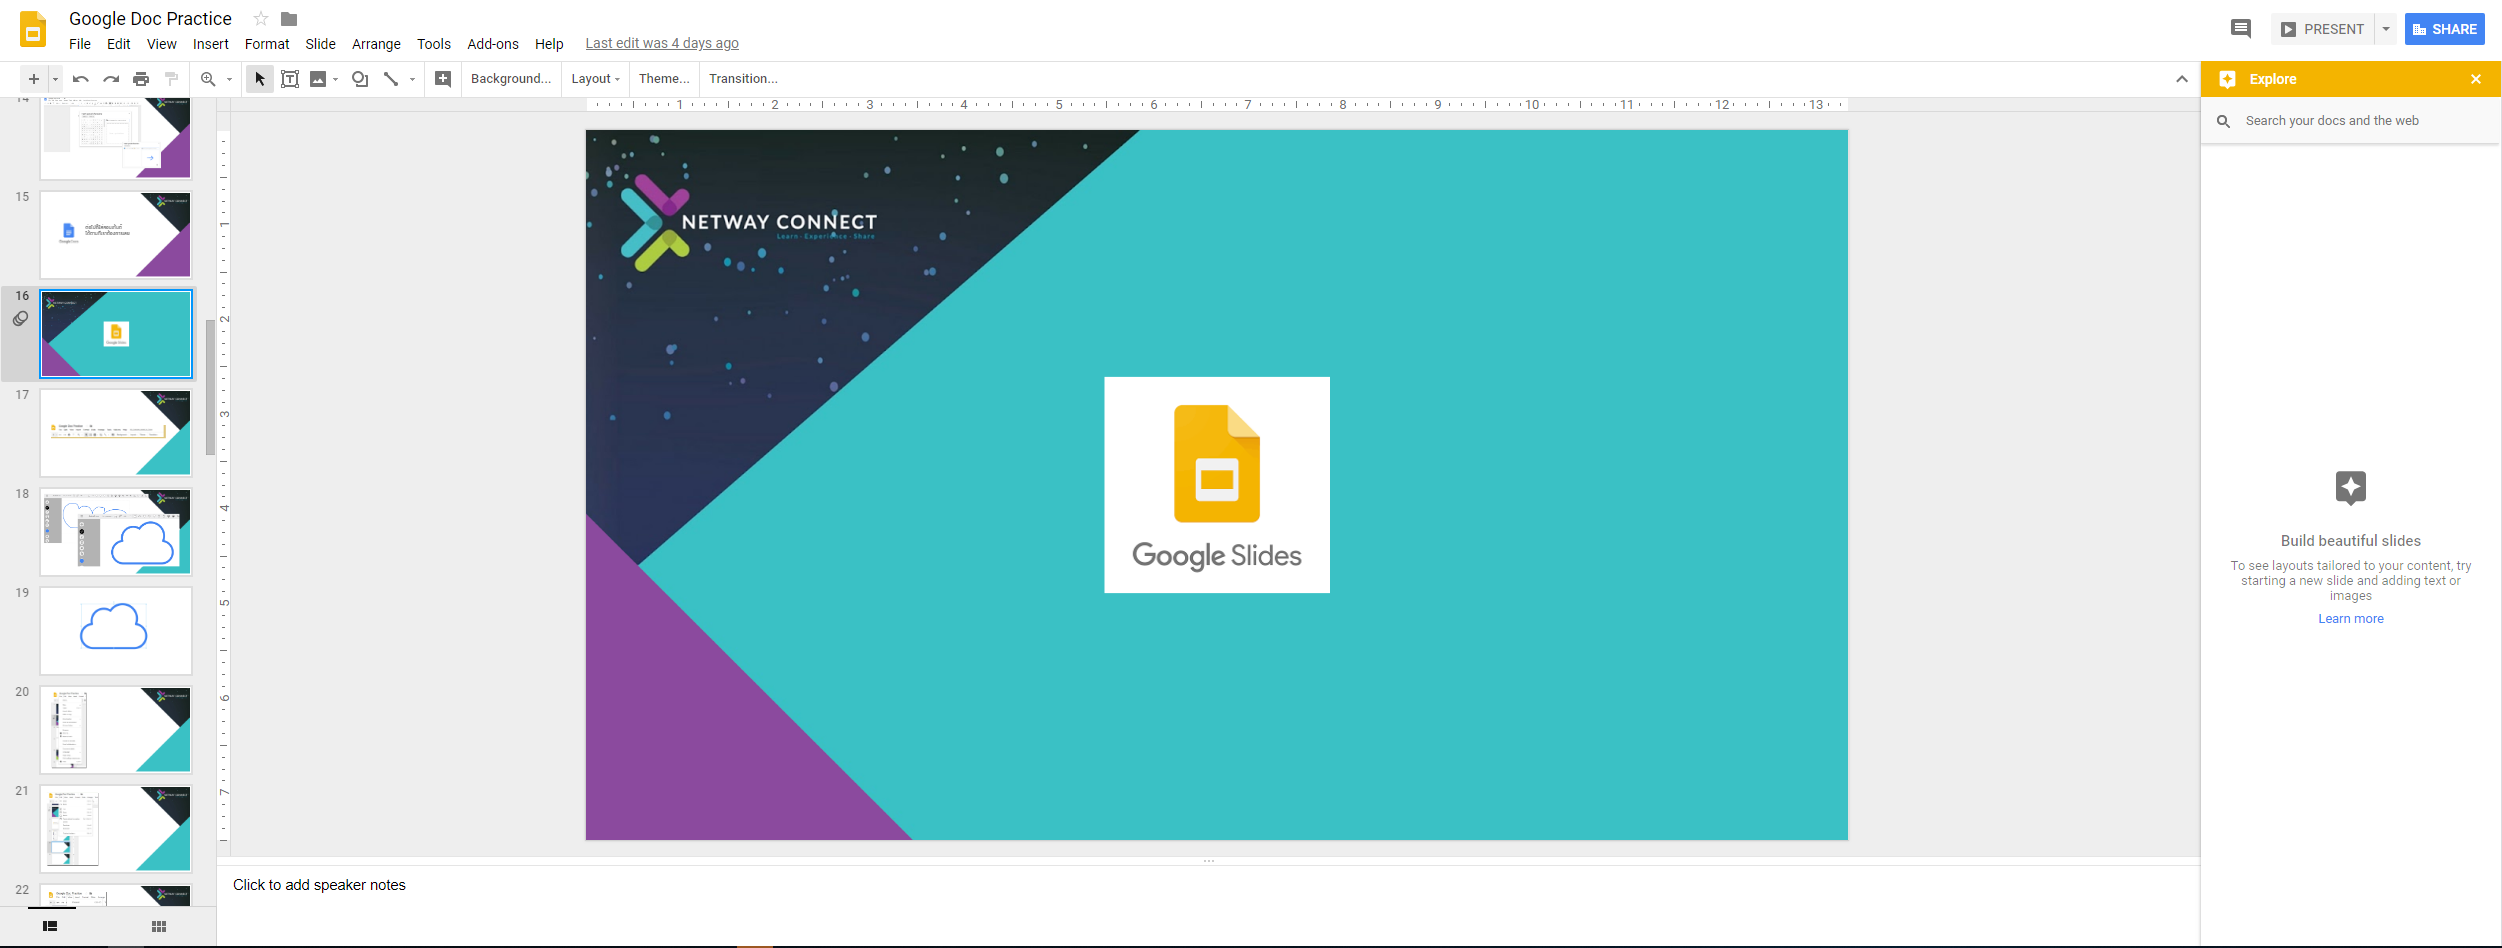Select slide 19 thumbnail with cloud
2502x948 pixels.
coord(116,630)
